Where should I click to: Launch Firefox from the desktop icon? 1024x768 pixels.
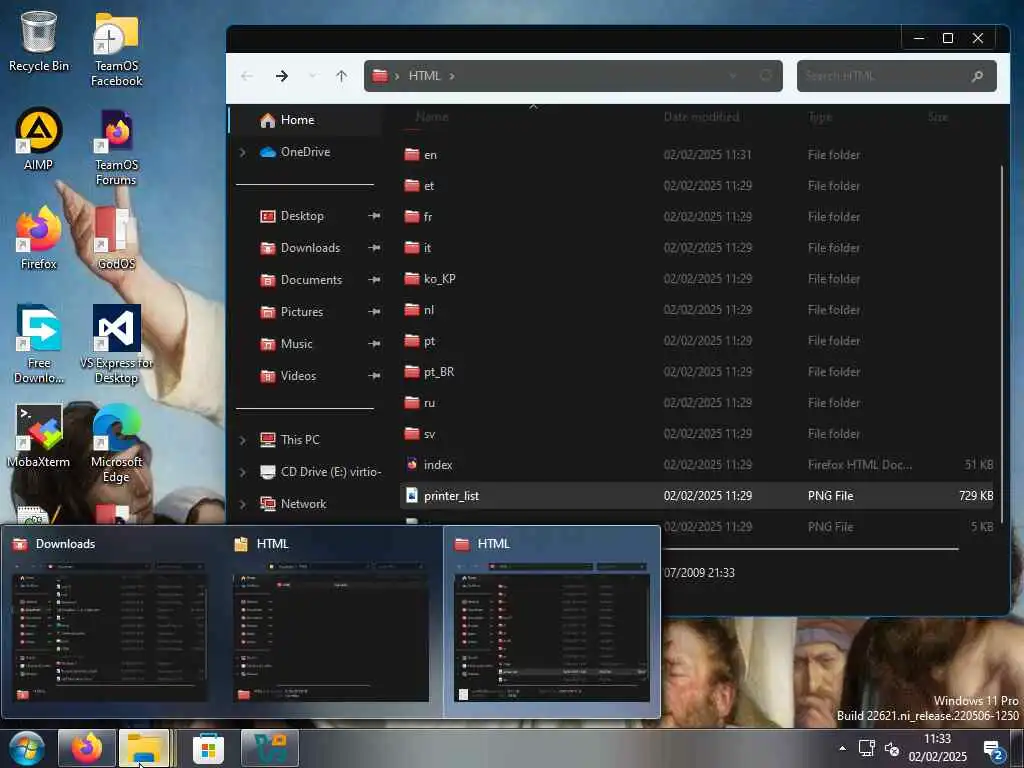click(39, 238)
